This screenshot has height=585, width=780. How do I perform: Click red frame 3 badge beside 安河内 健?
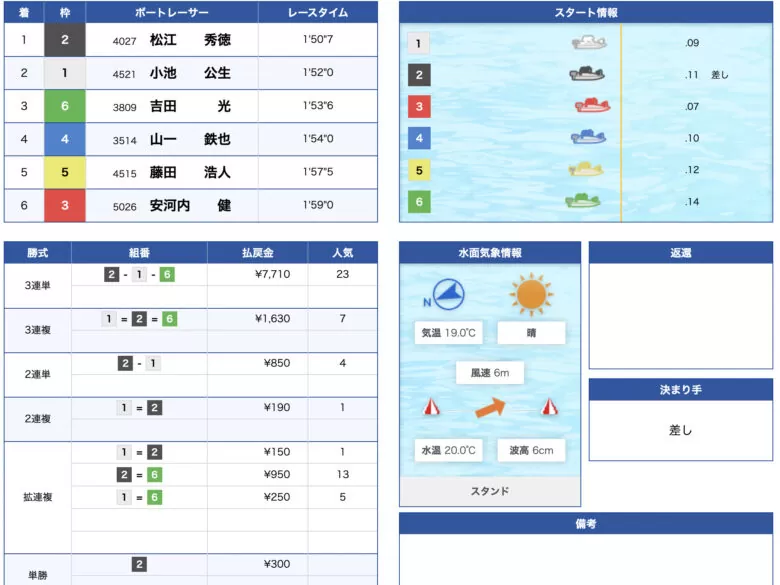(x=65, y=205)
